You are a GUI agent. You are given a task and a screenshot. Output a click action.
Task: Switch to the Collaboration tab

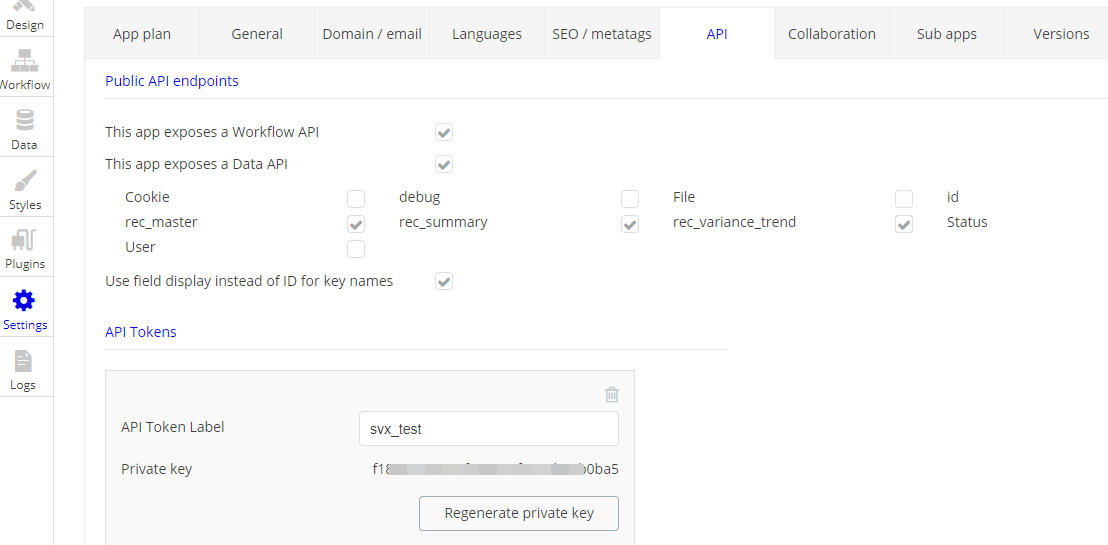click(x=831, y=34)
